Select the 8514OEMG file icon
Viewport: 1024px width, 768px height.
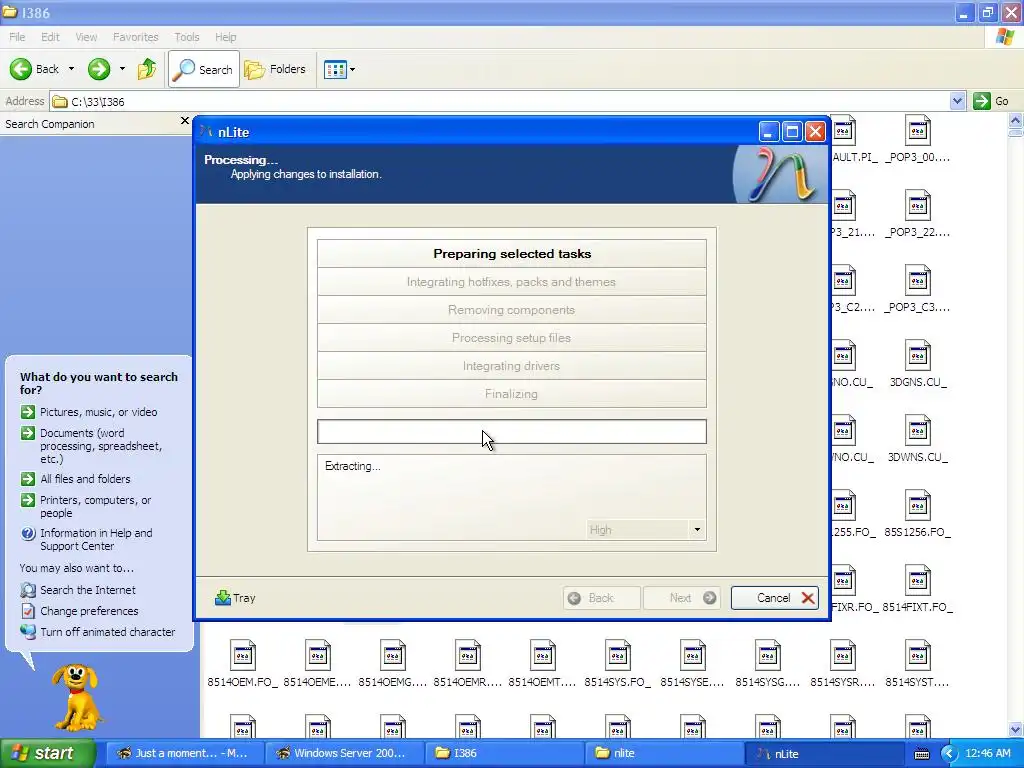point(392,656)
